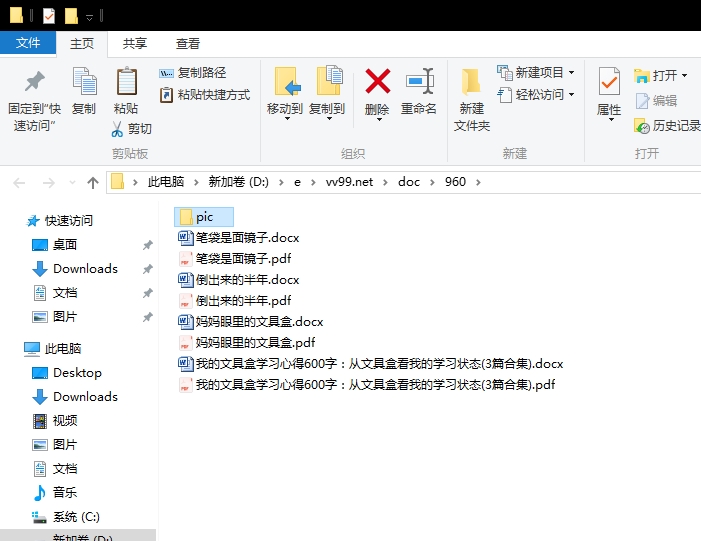This screenshot has width=701, height=541.
Task: Click the e breadcrumb segment
Action: pos(297,182)
